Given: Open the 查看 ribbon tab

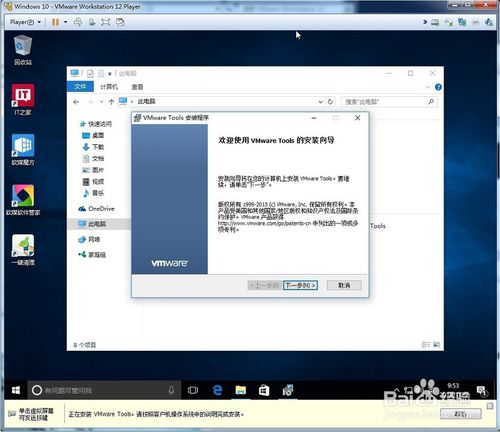Looking at the screenshot, I should click(137, 87).
